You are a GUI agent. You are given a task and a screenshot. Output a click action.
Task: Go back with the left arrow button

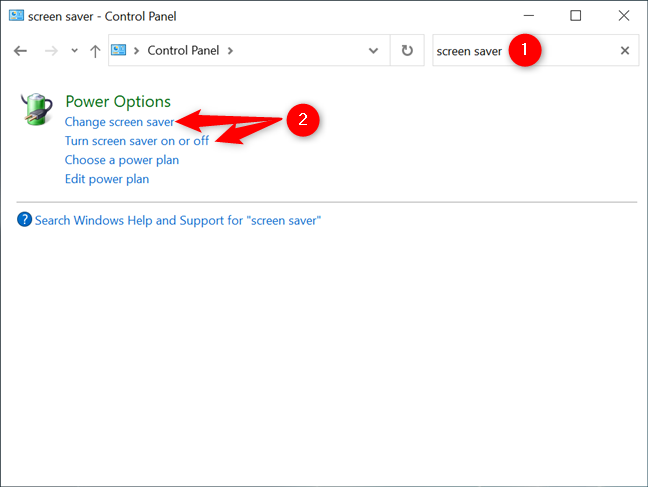click(20, 51)
